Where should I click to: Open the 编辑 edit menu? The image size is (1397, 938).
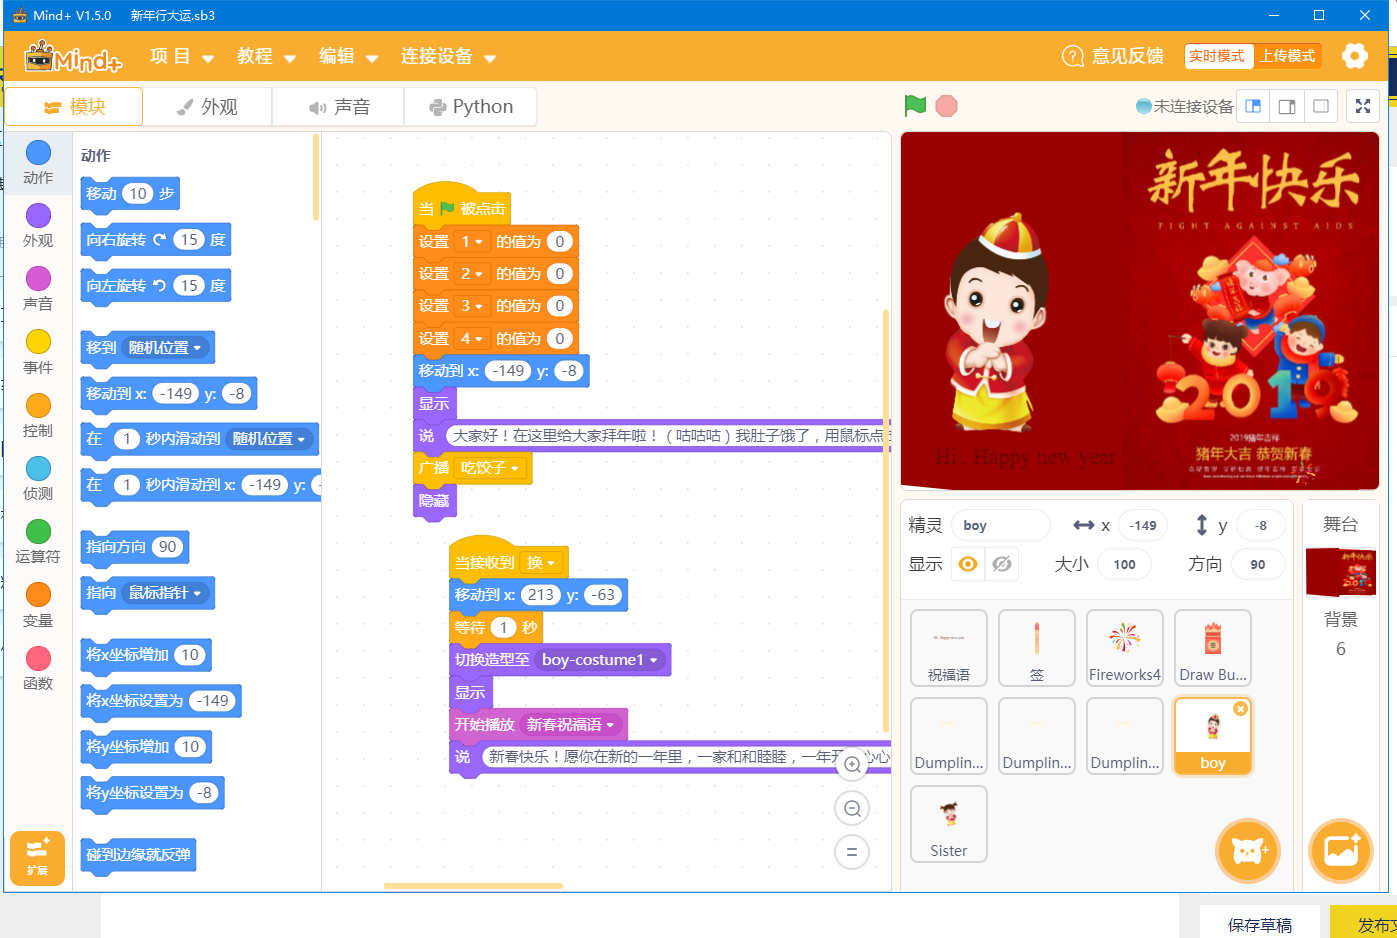click(348, 57)
